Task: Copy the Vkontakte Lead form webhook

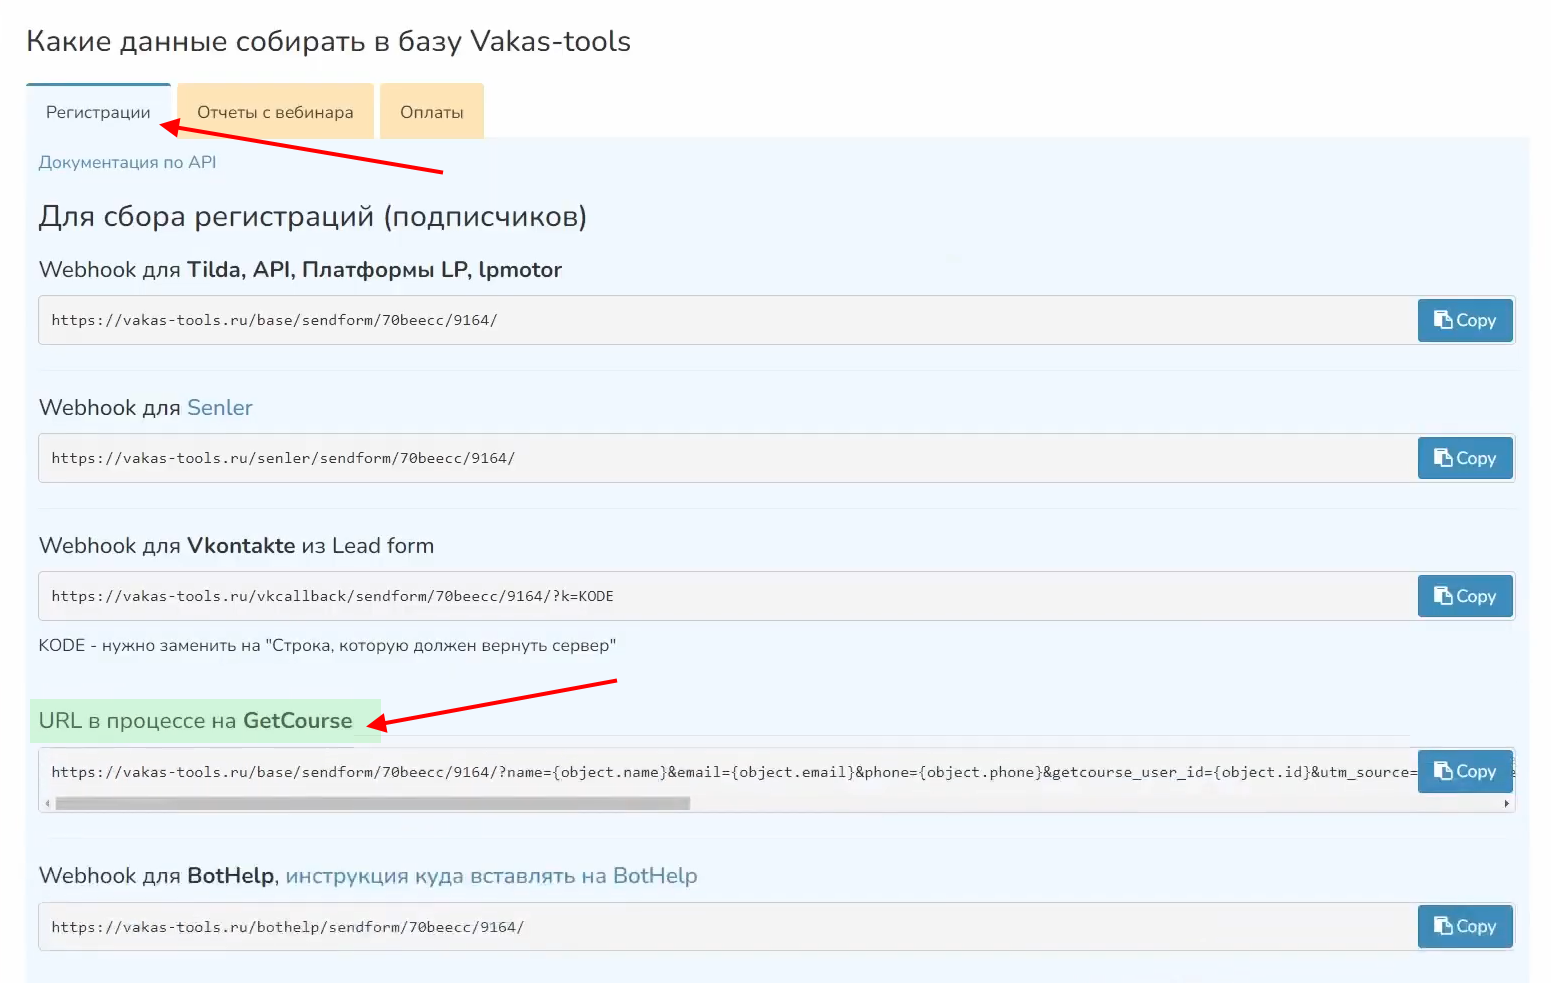Action: (1464, 597)
